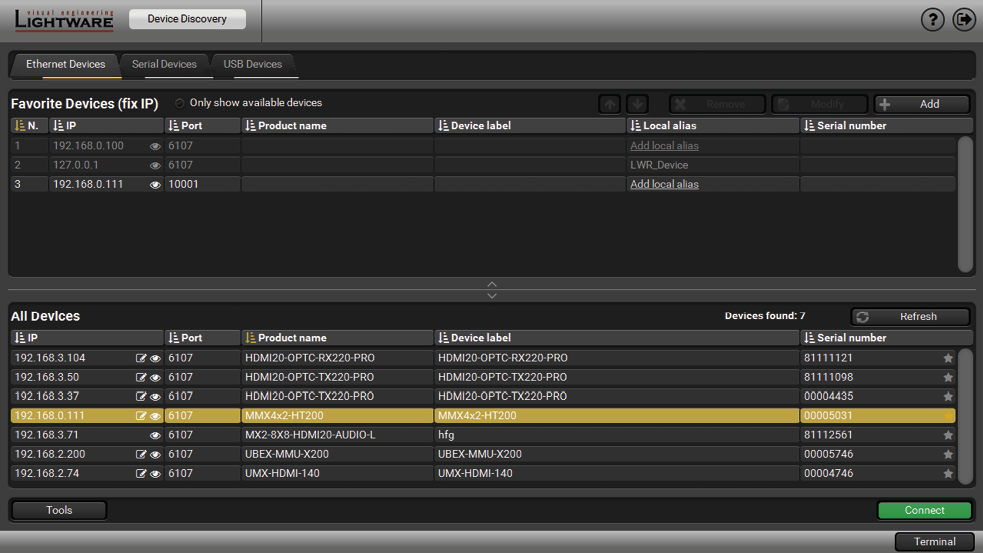This screenshot has height=553, width=983.
Task: Click eye icon for favorite 192.168.0.111 port 10001
Action: point(155,185)
